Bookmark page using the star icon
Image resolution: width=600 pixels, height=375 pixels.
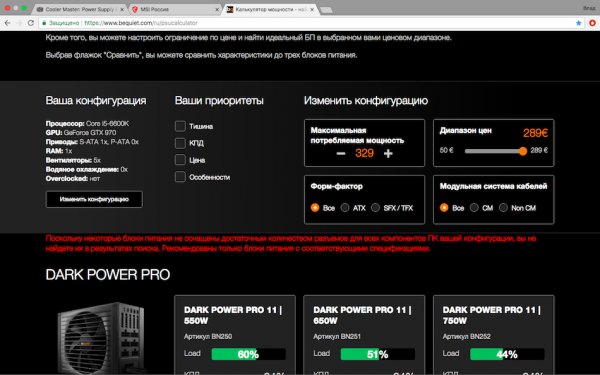tap(579, 23)
